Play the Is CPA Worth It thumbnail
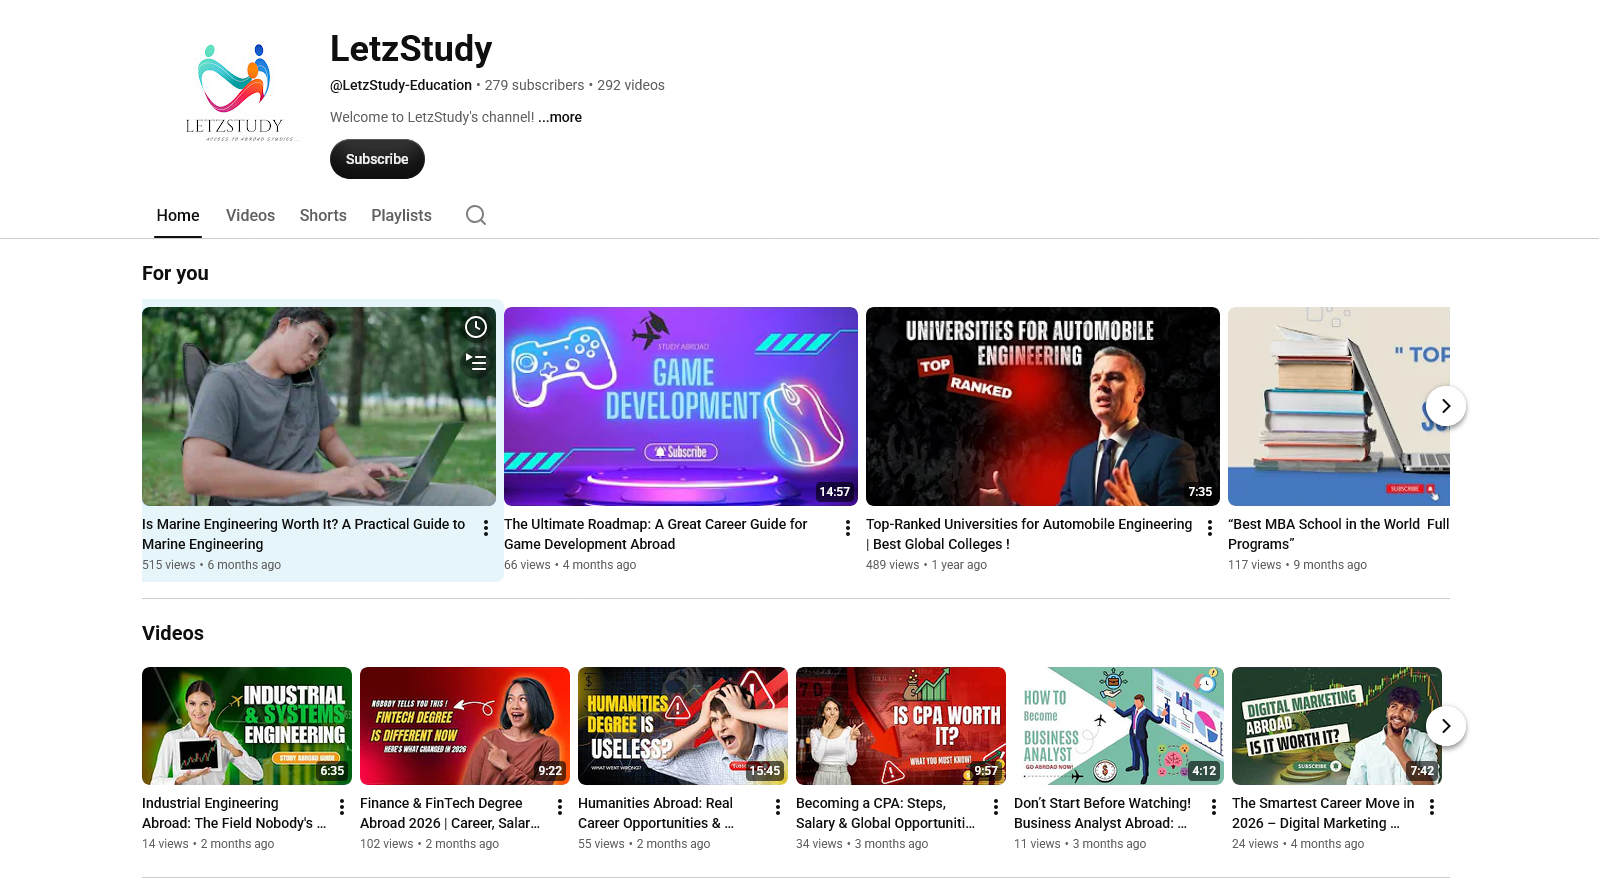The image size is (1599, 878). tap(901, 726)
